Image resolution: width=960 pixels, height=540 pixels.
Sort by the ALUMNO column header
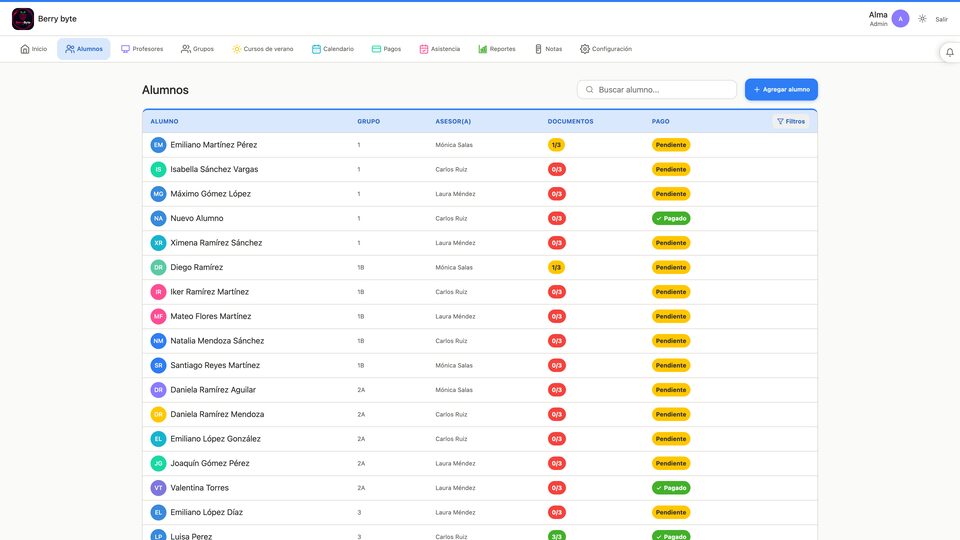(x=165, y=121)
